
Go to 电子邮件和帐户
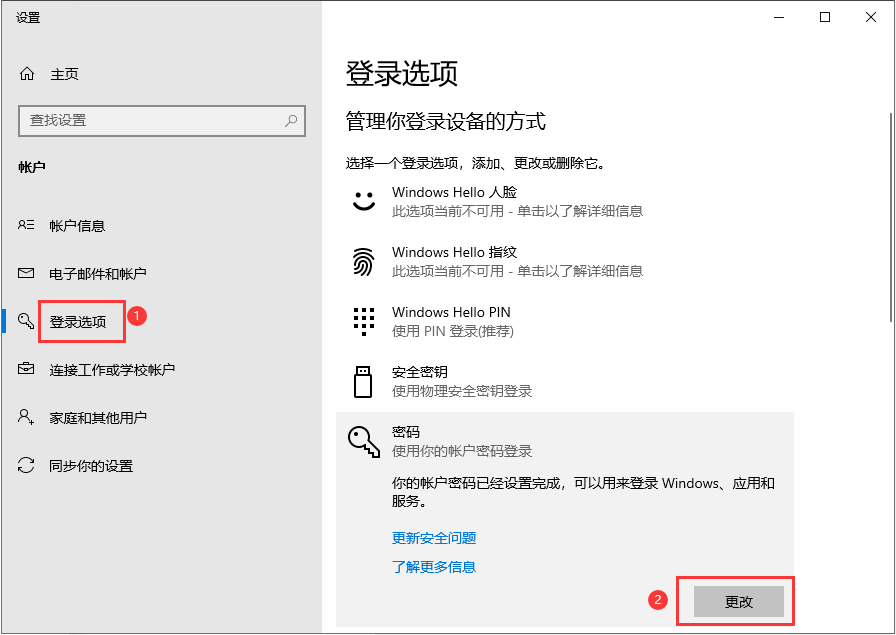click(98, 274)
